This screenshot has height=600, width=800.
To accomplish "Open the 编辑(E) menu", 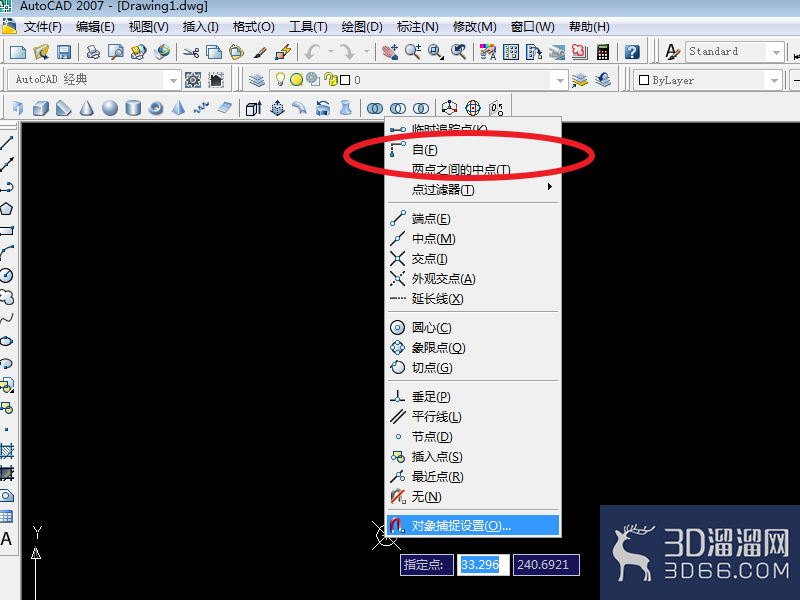I will click(x=95, y=27).
